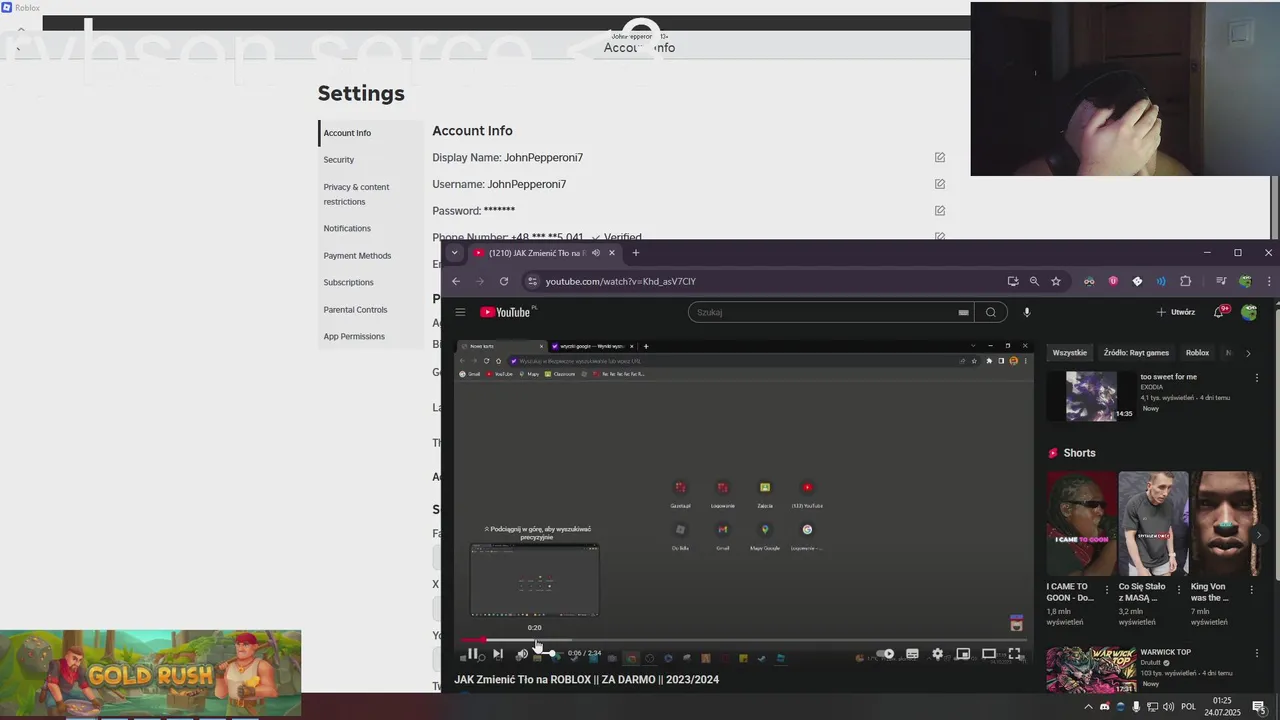The width and height of the screenshot is (1280, 720).
Task: Select the Wszystkie filter chip
Action: pos(1069,353)
